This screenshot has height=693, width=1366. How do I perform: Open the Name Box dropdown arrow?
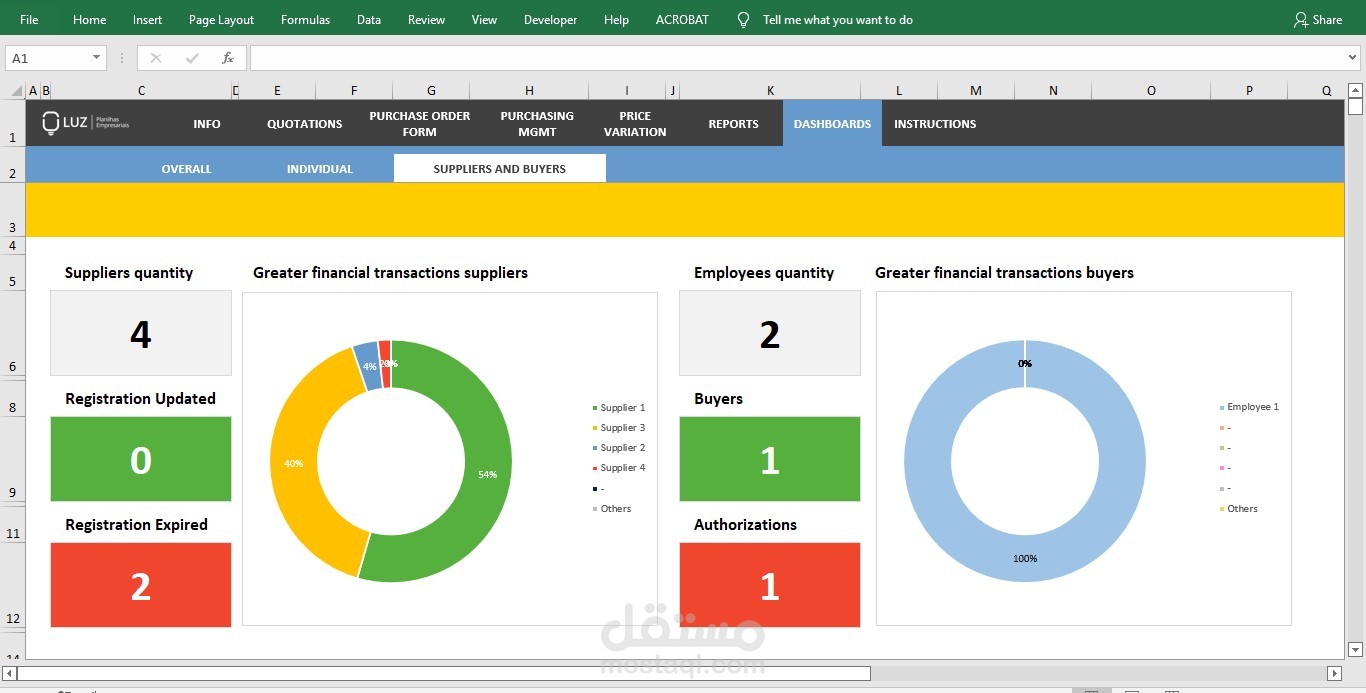tap(97, 58)
